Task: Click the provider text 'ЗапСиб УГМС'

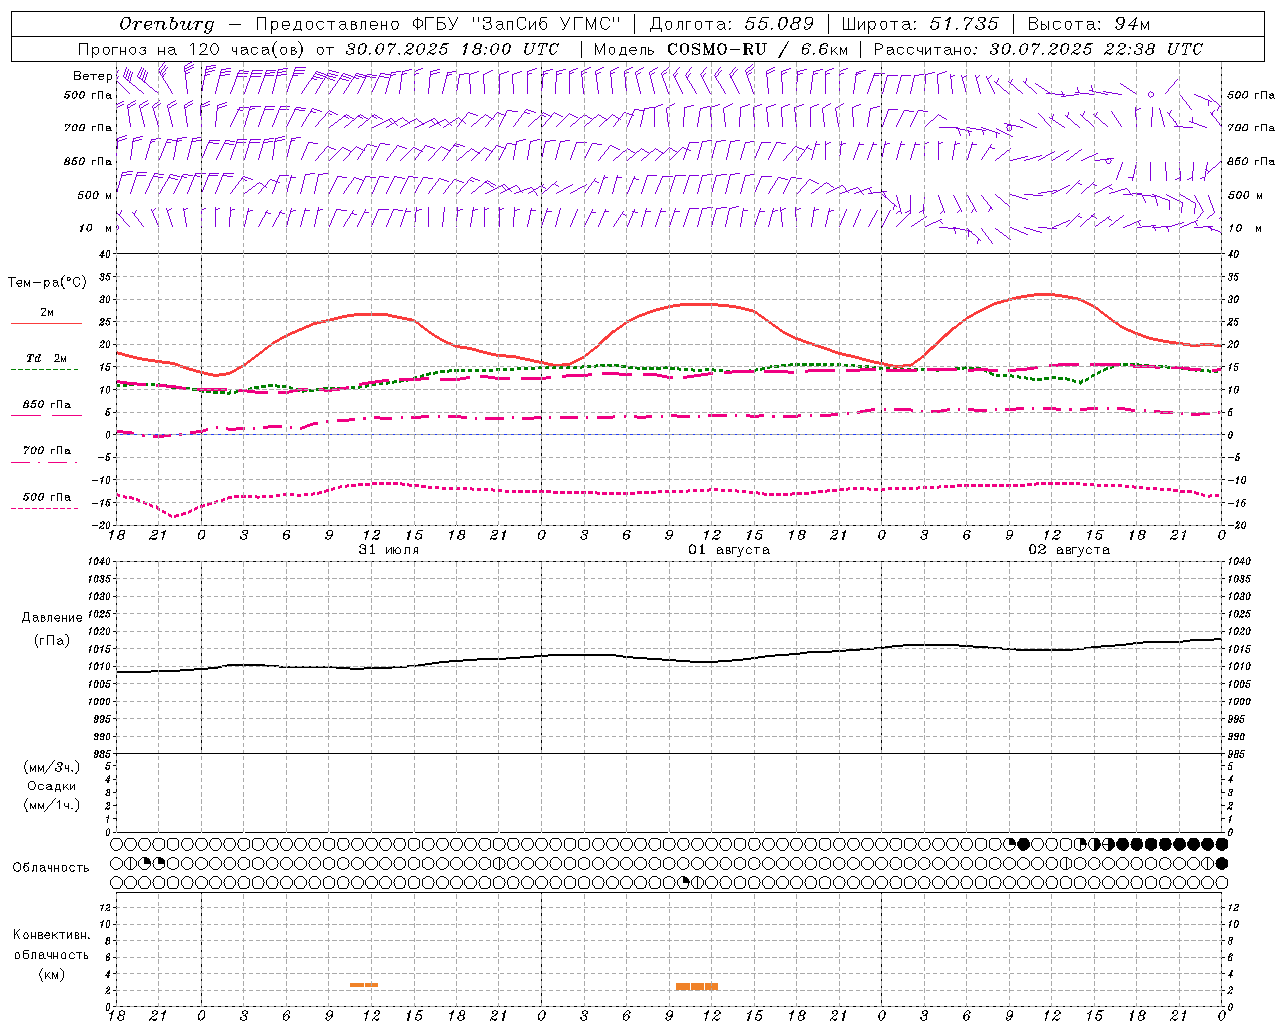Action: [x=546, y=23]
